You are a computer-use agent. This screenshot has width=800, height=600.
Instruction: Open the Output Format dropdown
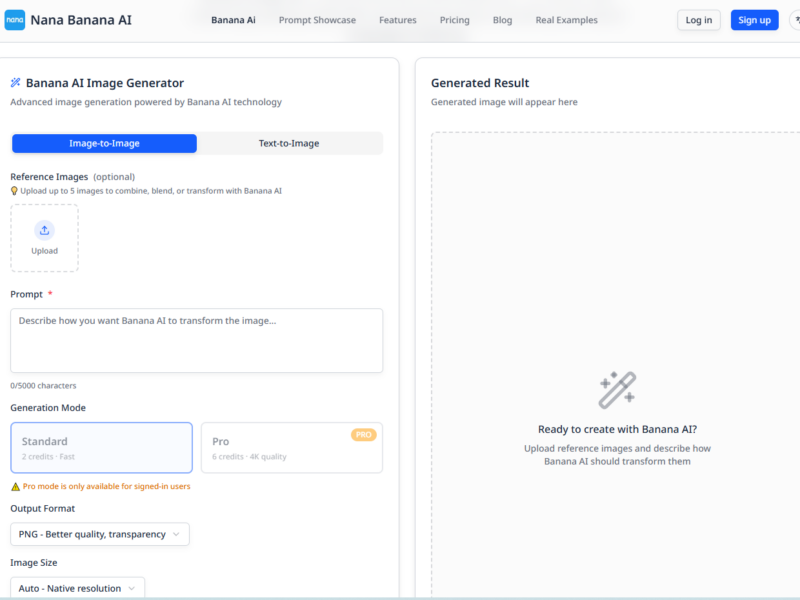coord(99,534)
